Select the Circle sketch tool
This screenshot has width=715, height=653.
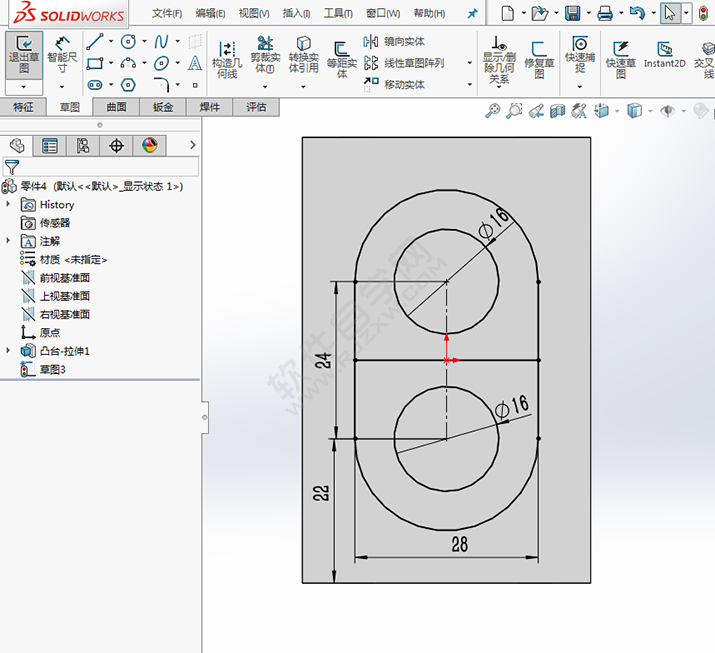coord(128,41)
